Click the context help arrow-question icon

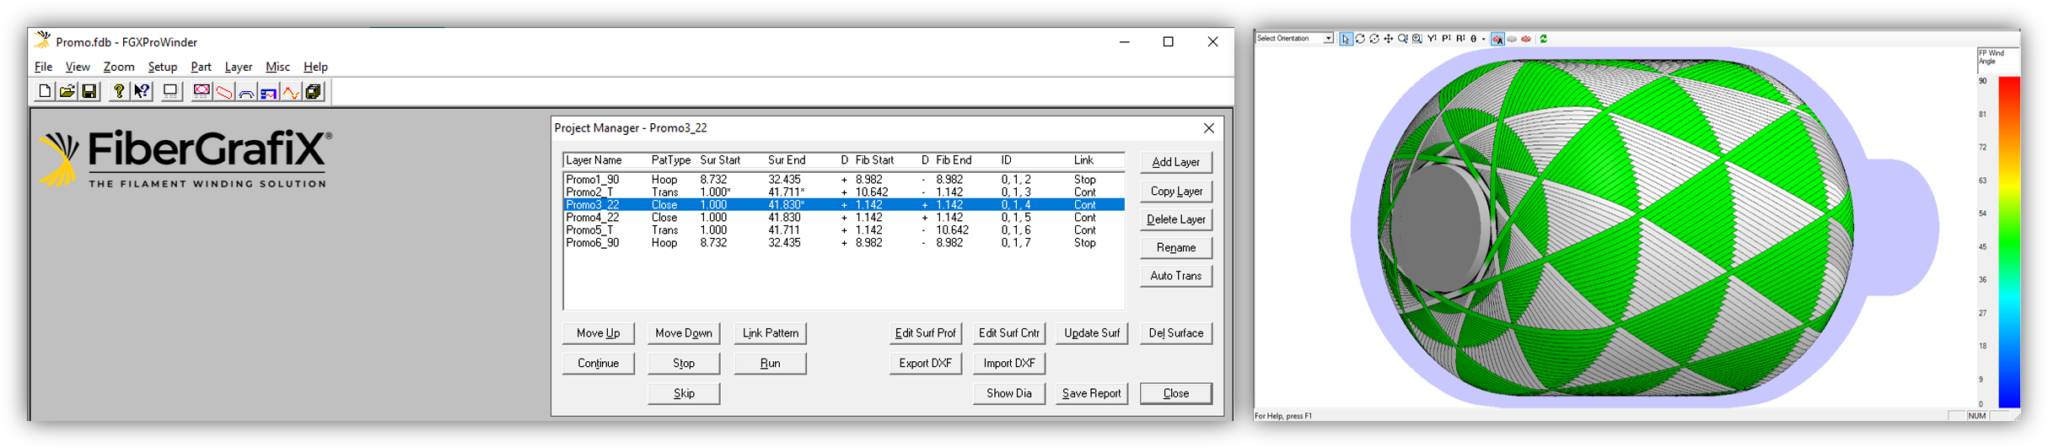(142, 92)
